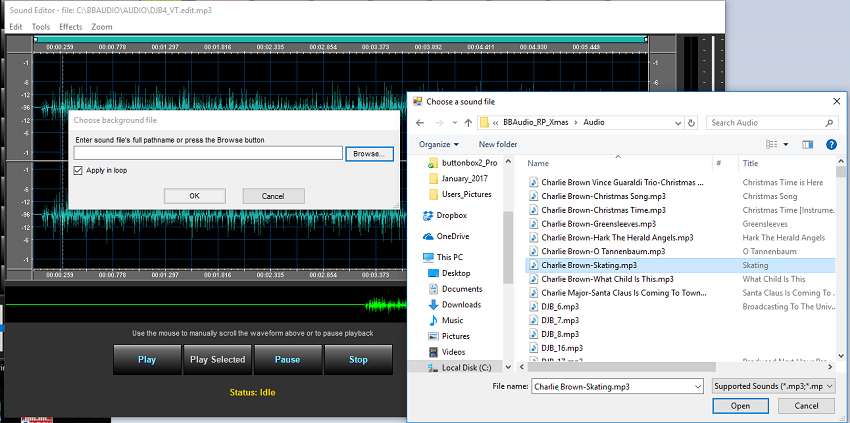
Task: Select buttonbox2_Pro folder in sidebar
Action: [462, 163]
